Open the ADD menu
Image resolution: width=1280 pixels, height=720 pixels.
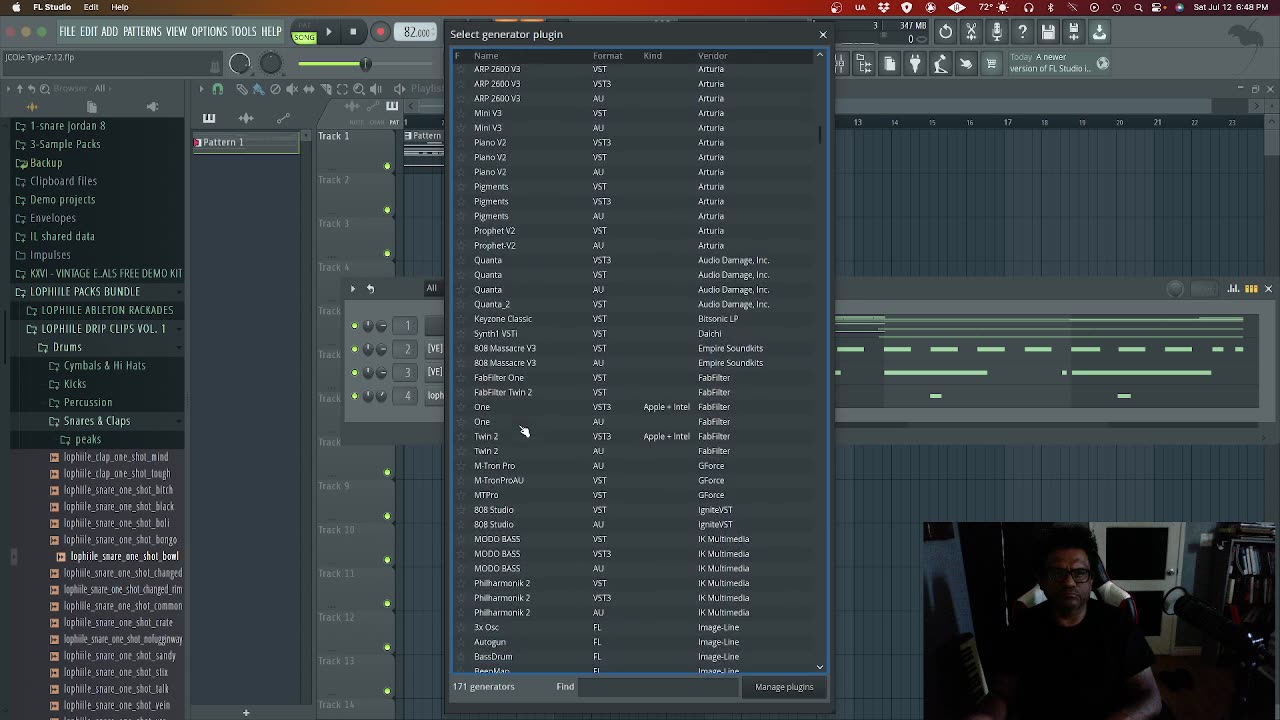tap(110, 32)
